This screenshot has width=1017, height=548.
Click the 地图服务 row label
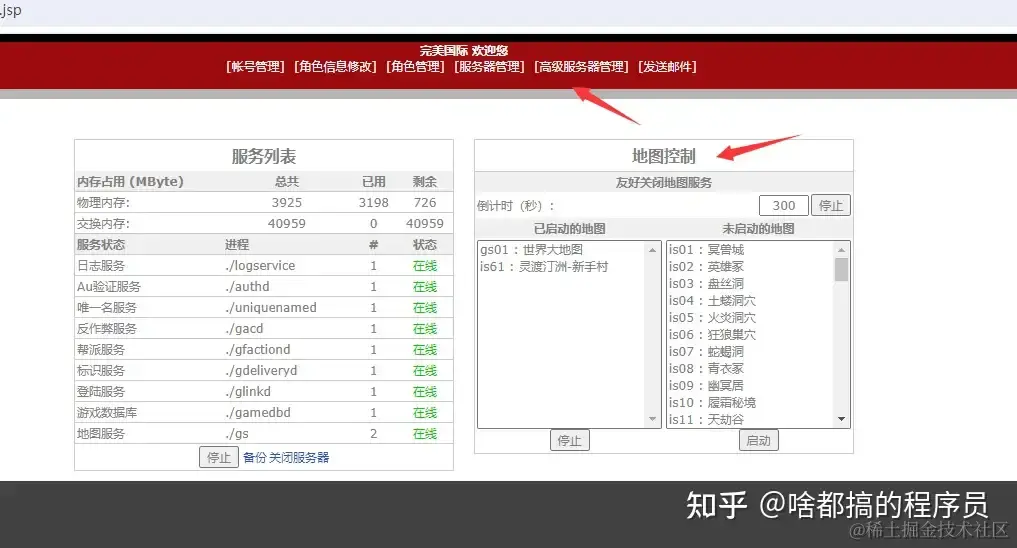(x=101, y=433)
